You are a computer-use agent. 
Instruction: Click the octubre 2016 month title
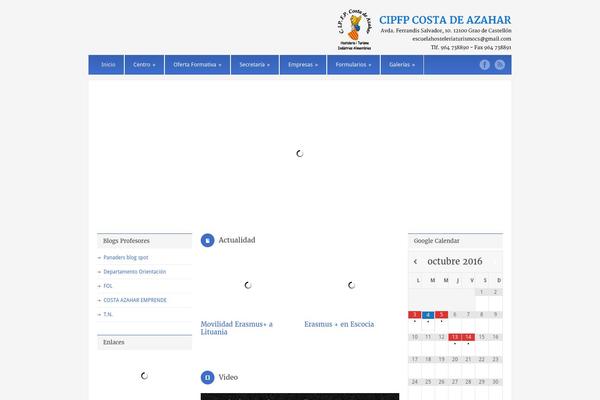[455, 261]
